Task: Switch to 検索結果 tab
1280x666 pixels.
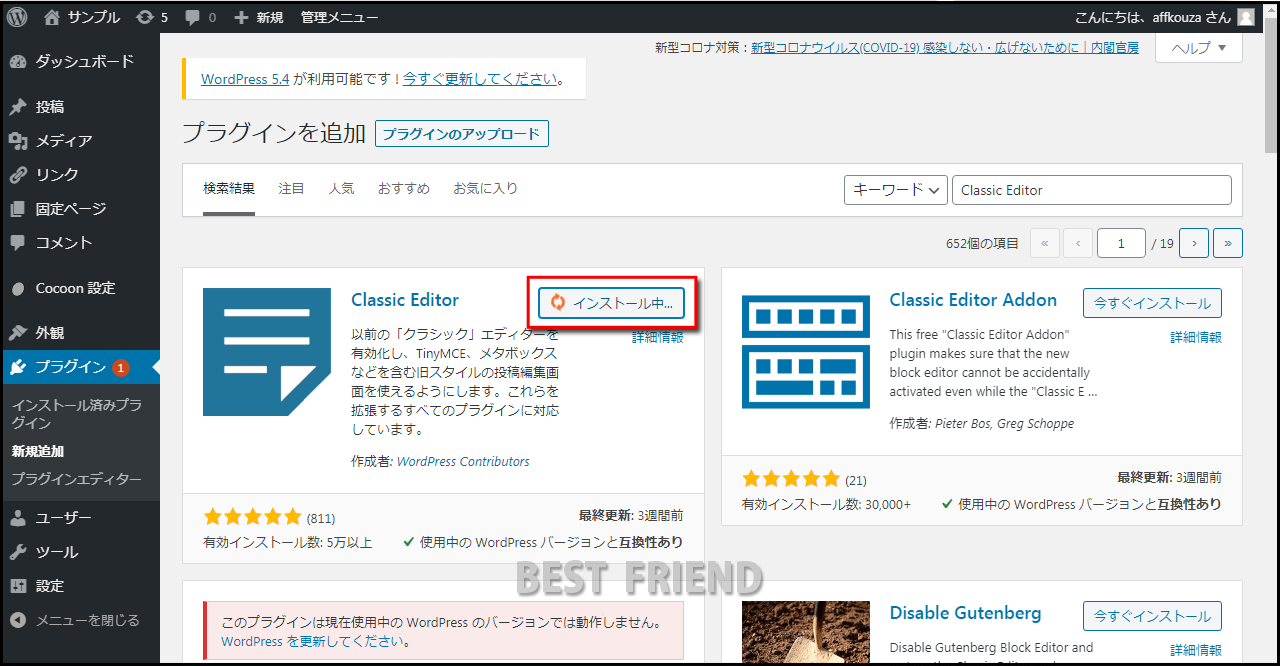Action: pos(229,189)
